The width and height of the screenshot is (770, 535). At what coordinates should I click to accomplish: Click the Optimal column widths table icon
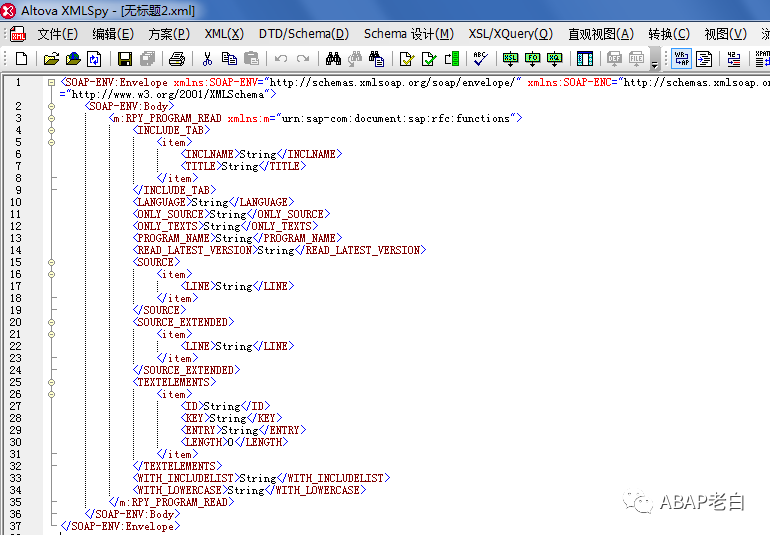pyautogui.click(x=585, y=59)
